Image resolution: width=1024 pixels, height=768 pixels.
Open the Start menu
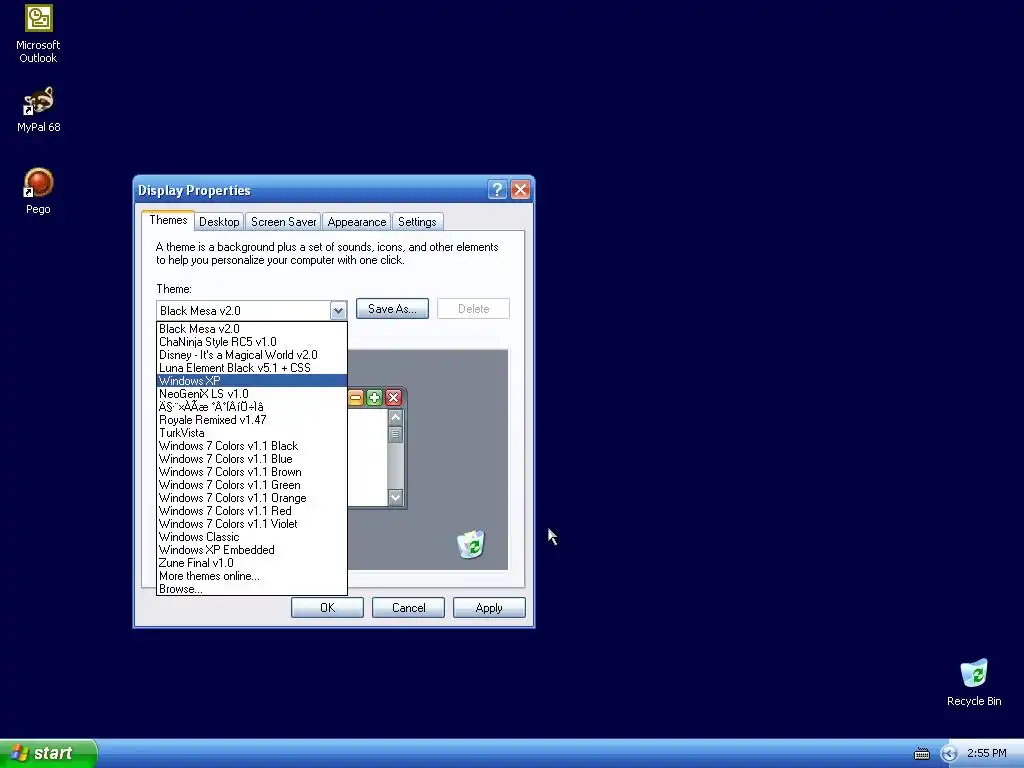click(x=48, y=753)
